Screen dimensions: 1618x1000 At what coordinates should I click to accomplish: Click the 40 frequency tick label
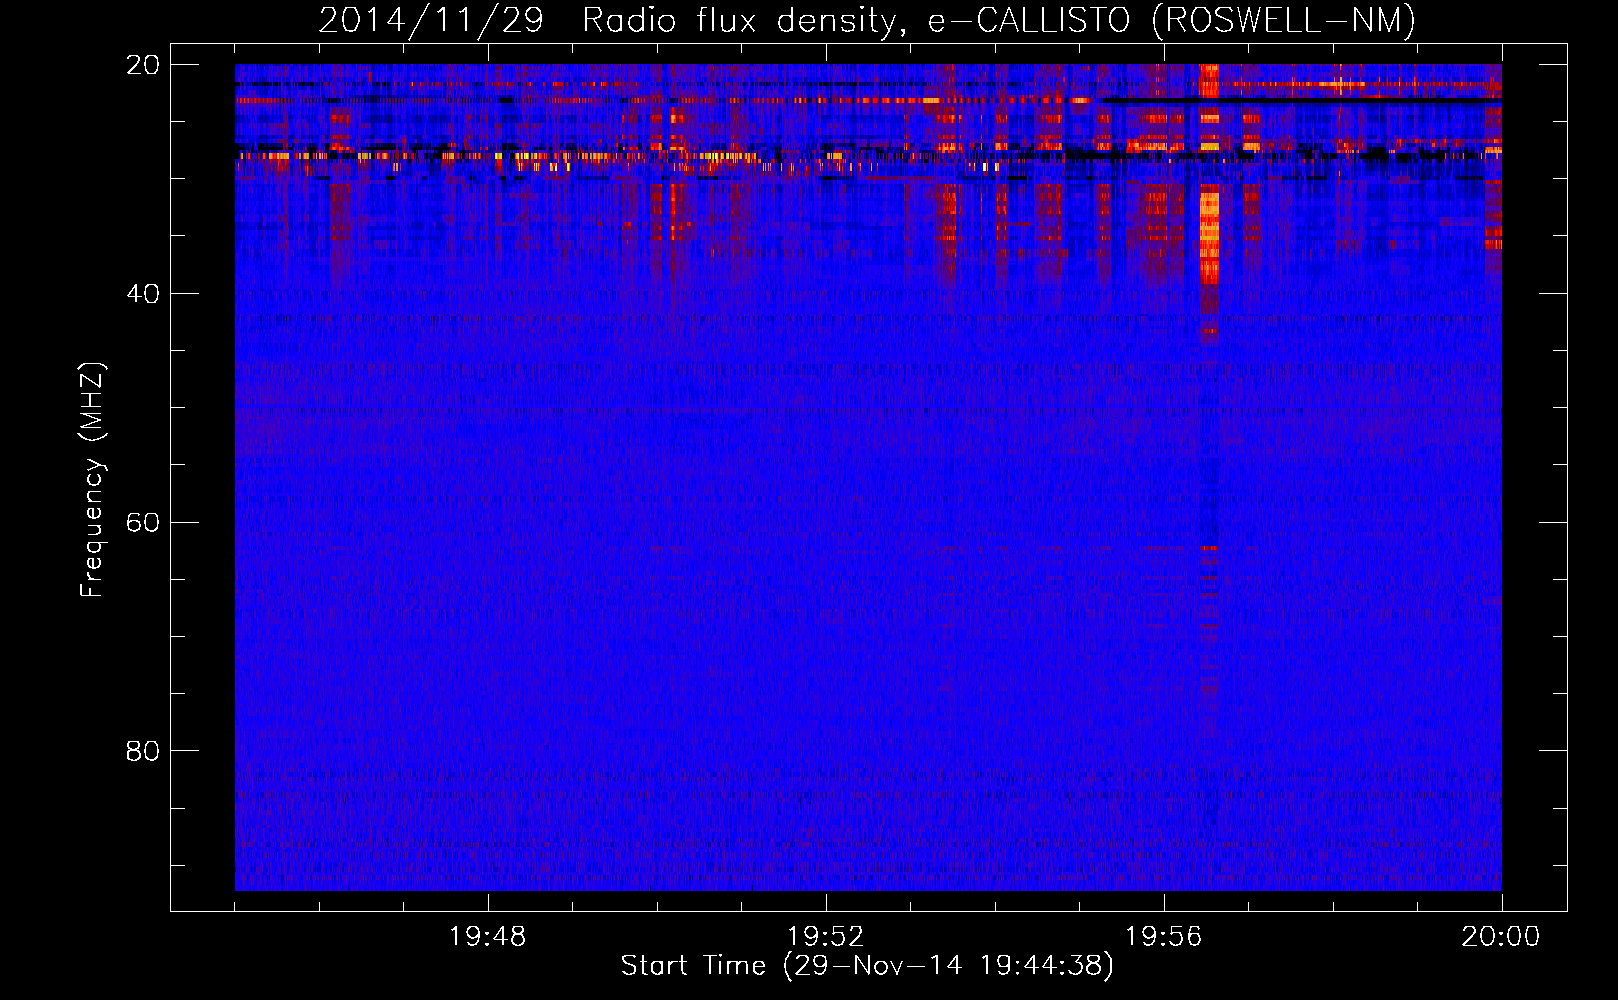143,294
